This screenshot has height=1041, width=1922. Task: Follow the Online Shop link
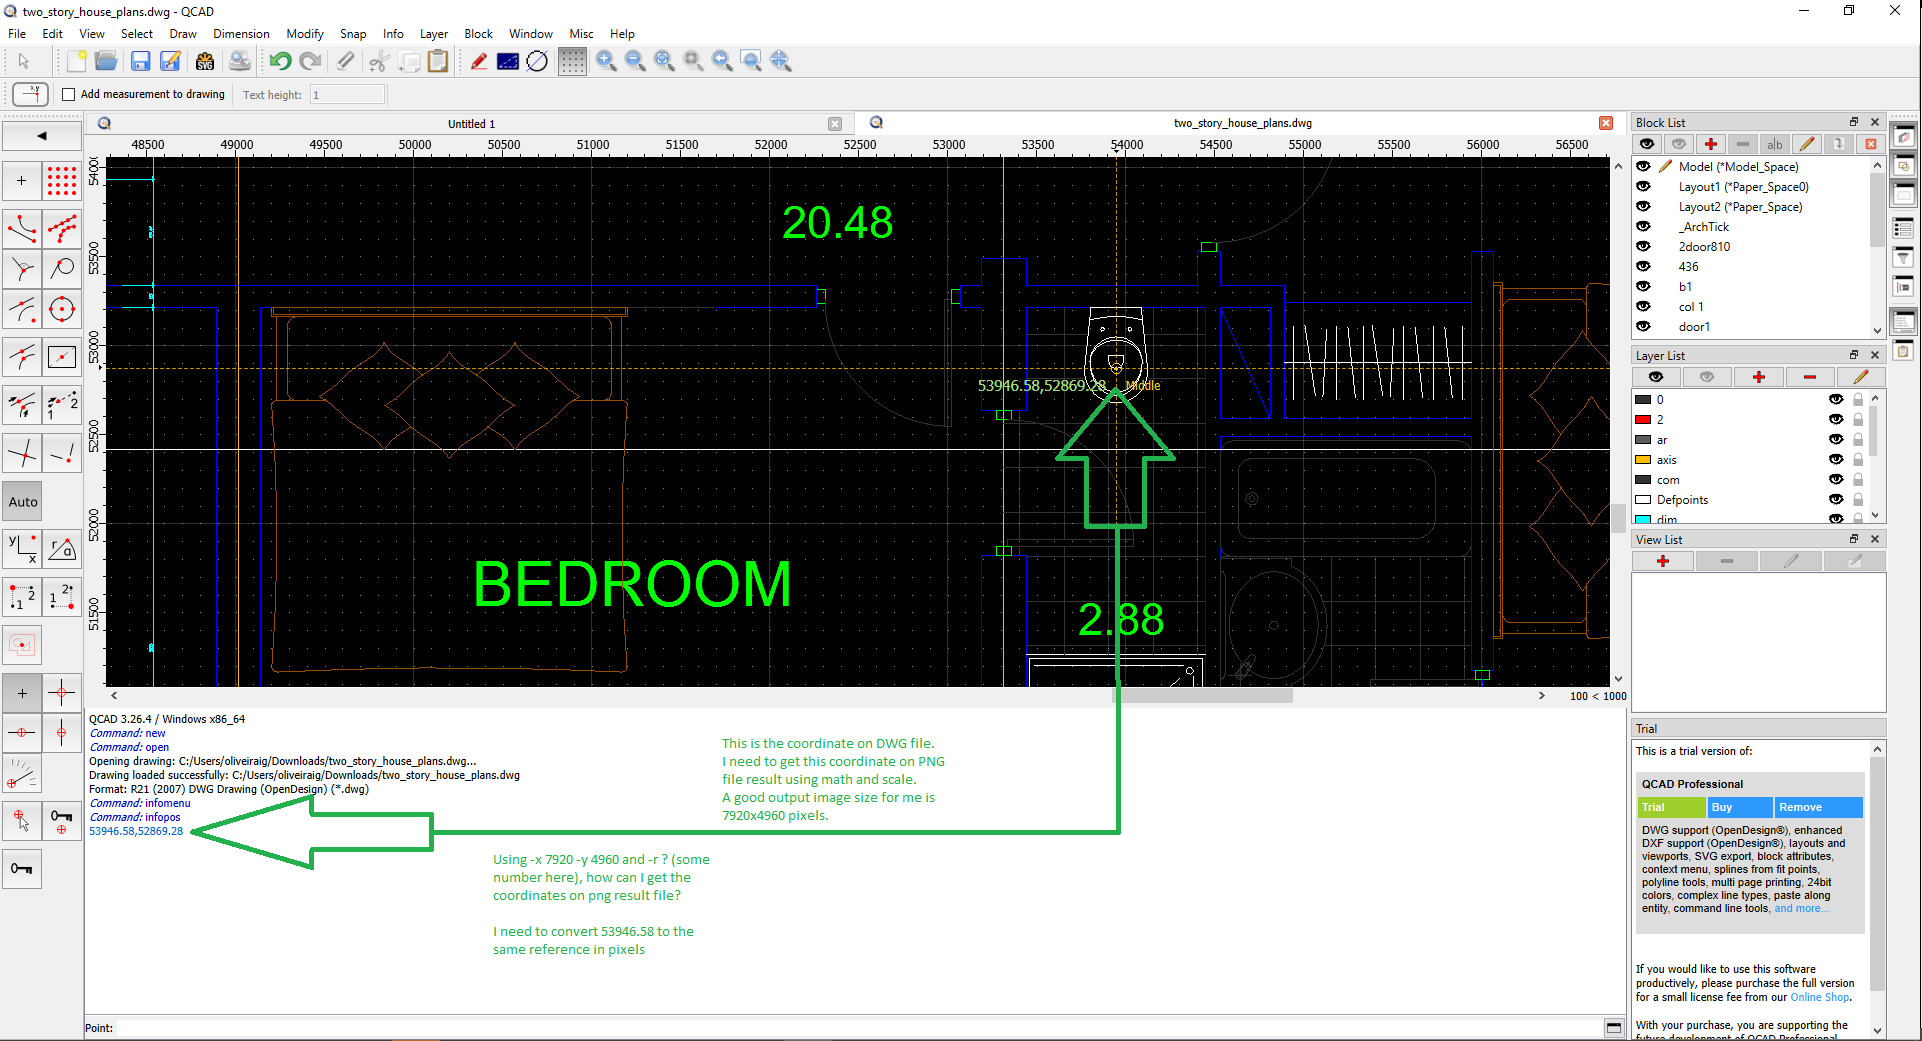(1819, 997)
